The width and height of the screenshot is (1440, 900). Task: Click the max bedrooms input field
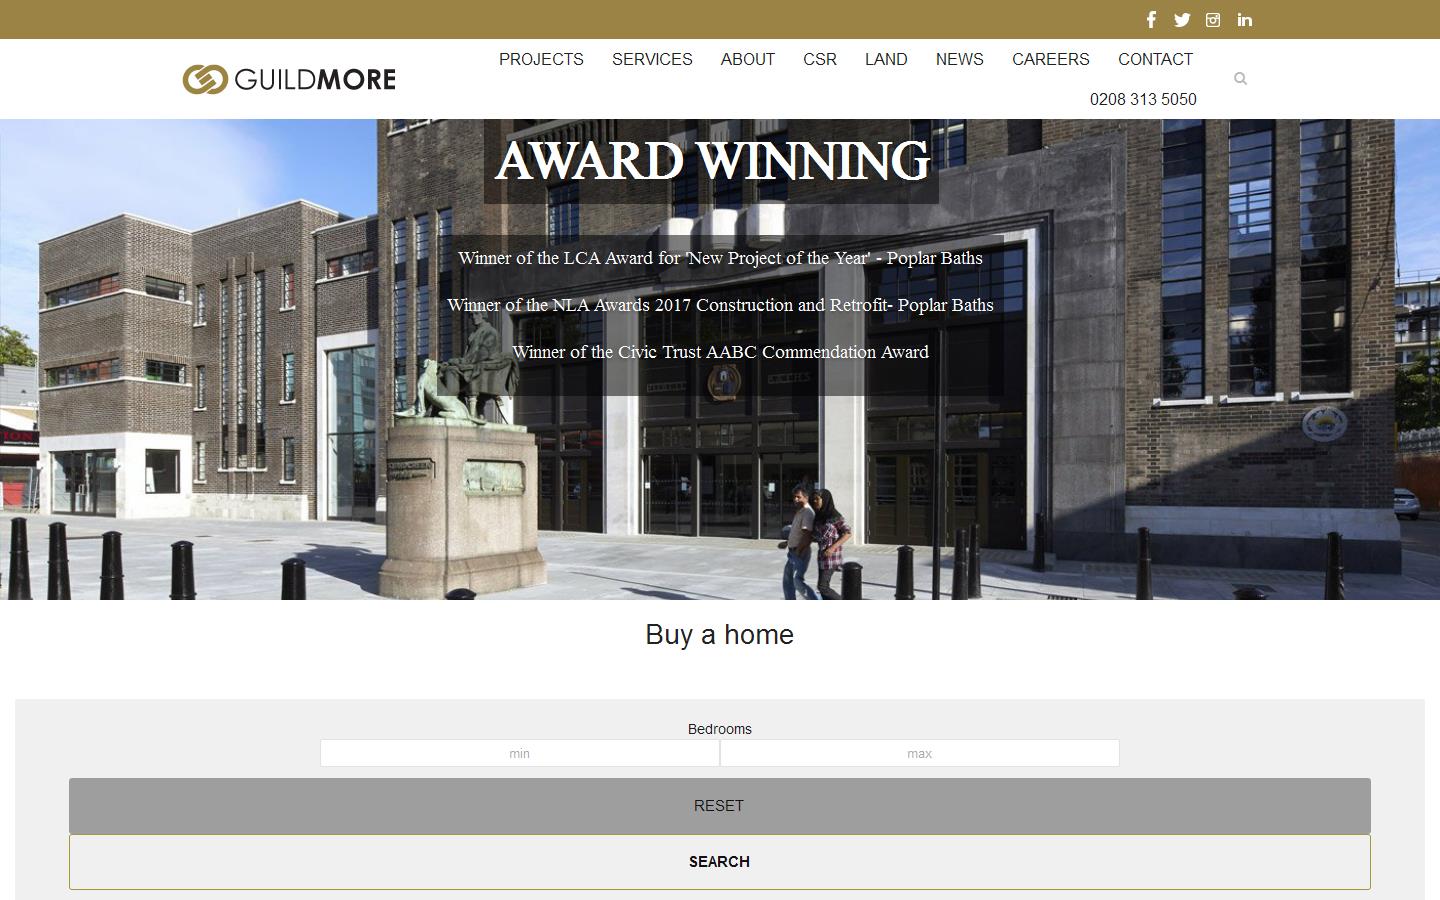tap(919, 753)
